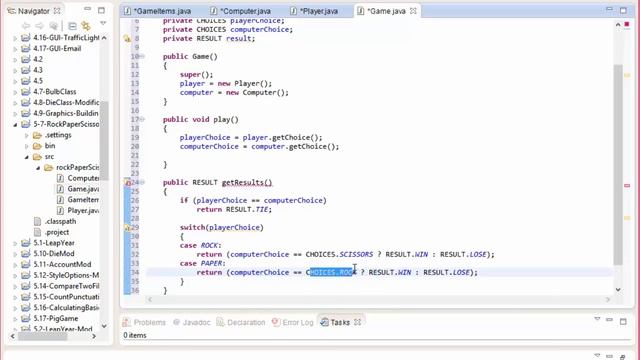The image size is (640, 360).
Task: Toggle Link with Editor in Navigator
Action: pos(86,26)
